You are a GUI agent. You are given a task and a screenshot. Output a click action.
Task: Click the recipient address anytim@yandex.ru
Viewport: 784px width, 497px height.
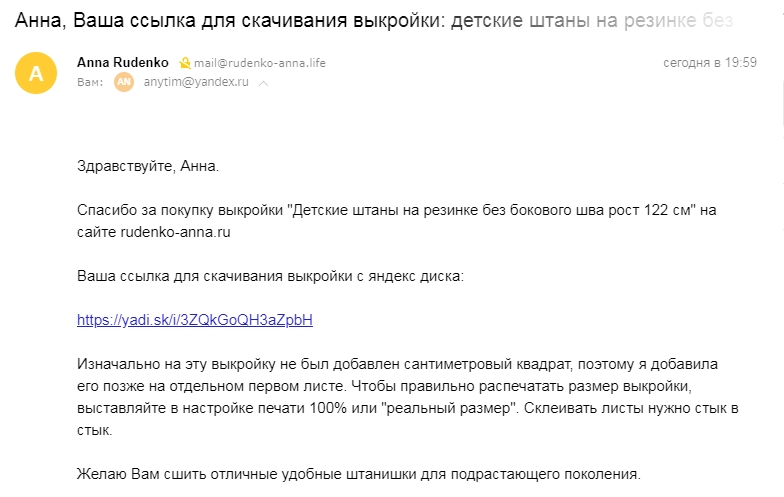pos(196,82)
